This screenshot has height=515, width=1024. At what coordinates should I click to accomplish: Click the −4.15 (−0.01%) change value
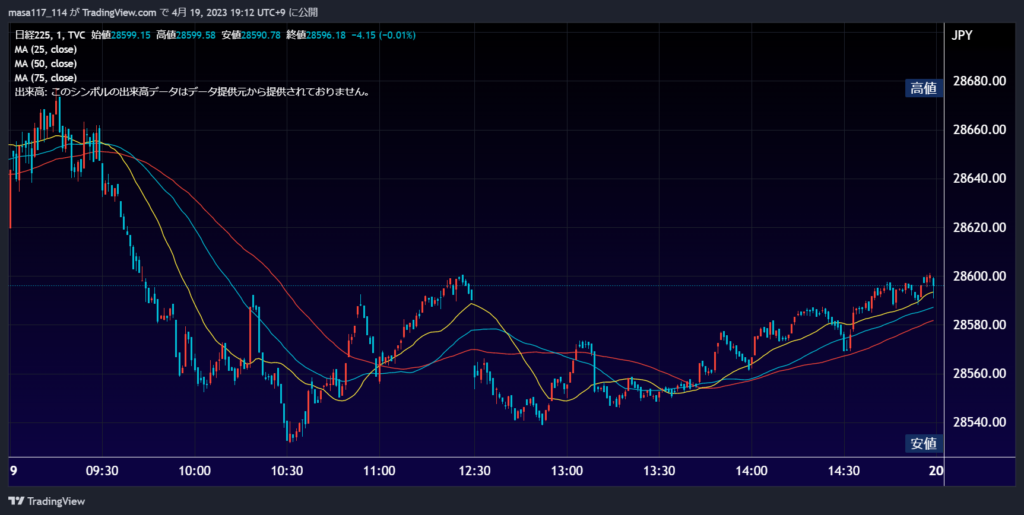[383, 35]
